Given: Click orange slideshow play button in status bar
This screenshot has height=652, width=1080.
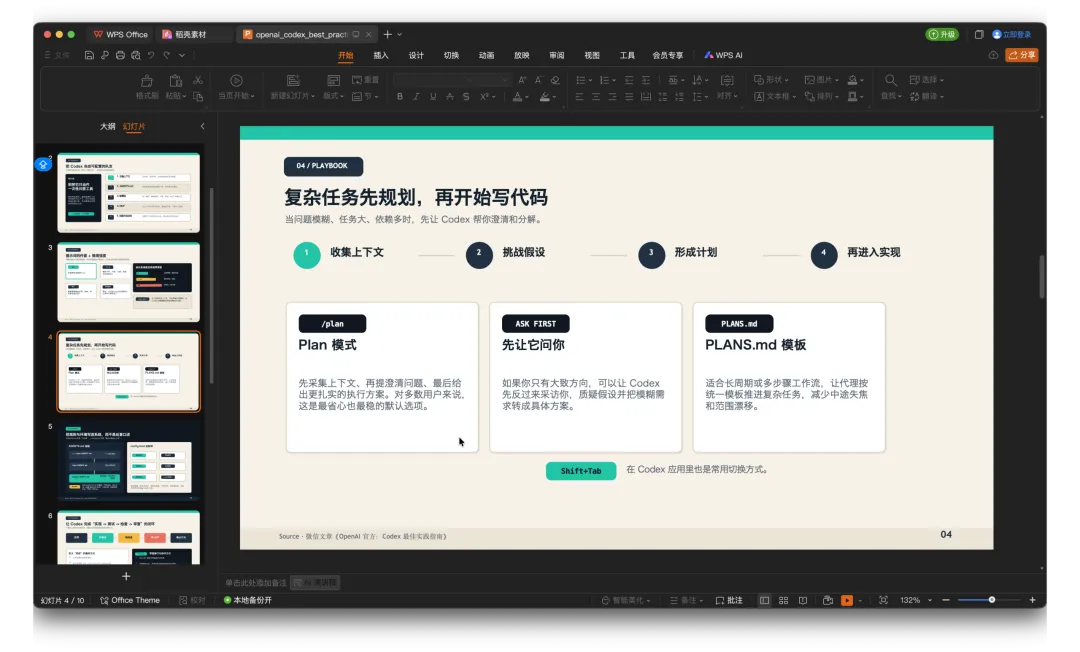Looking at the screenshot, I should coord(847,600).
